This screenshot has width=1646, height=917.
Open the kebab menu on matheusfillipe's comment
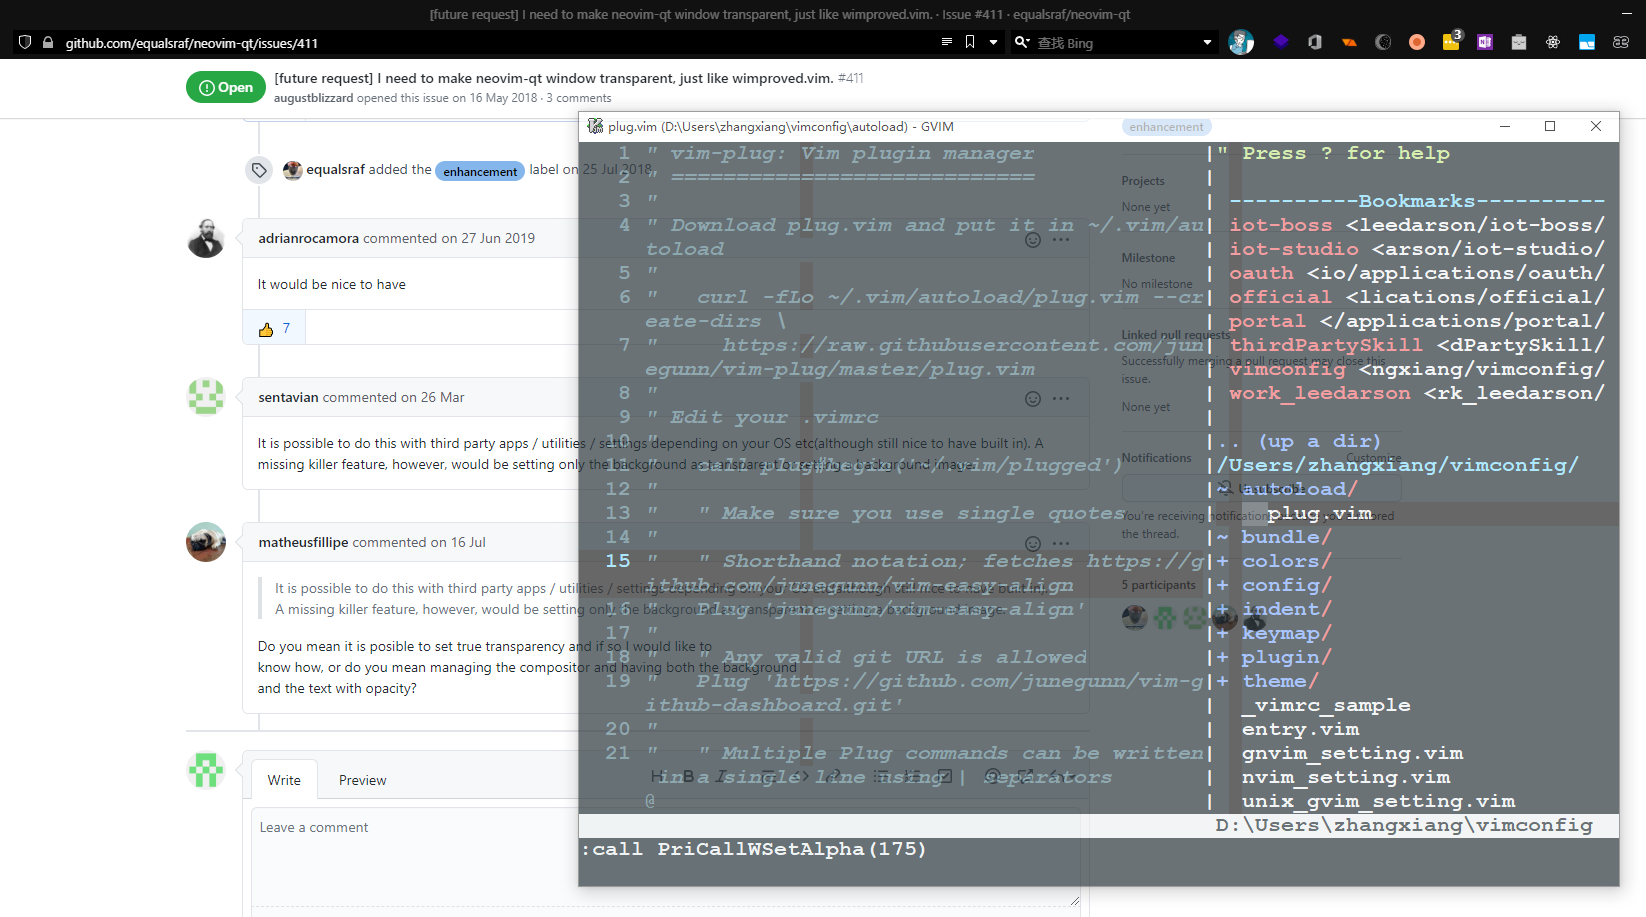pyautogui.click(x=1061, y=543)
